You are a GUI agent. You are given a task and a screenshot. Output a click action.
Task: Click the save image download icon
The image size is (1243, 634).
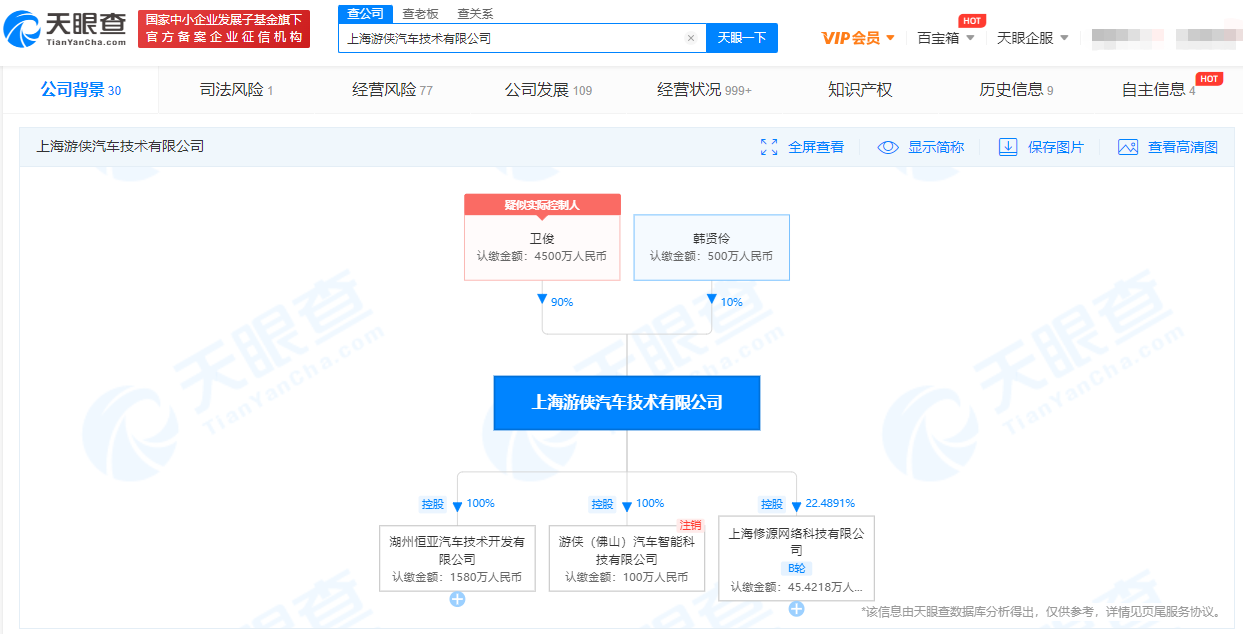point(1008,147)
